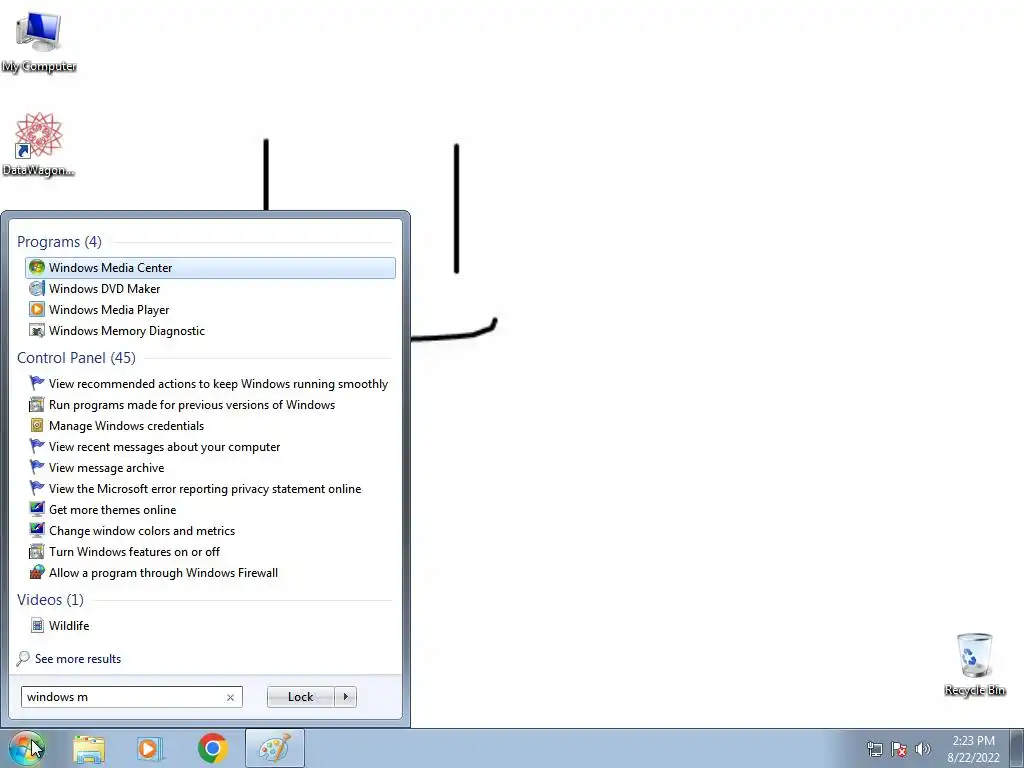
Task: Click the Memory Diagnostic chip icon
Action: coord(37,330)
